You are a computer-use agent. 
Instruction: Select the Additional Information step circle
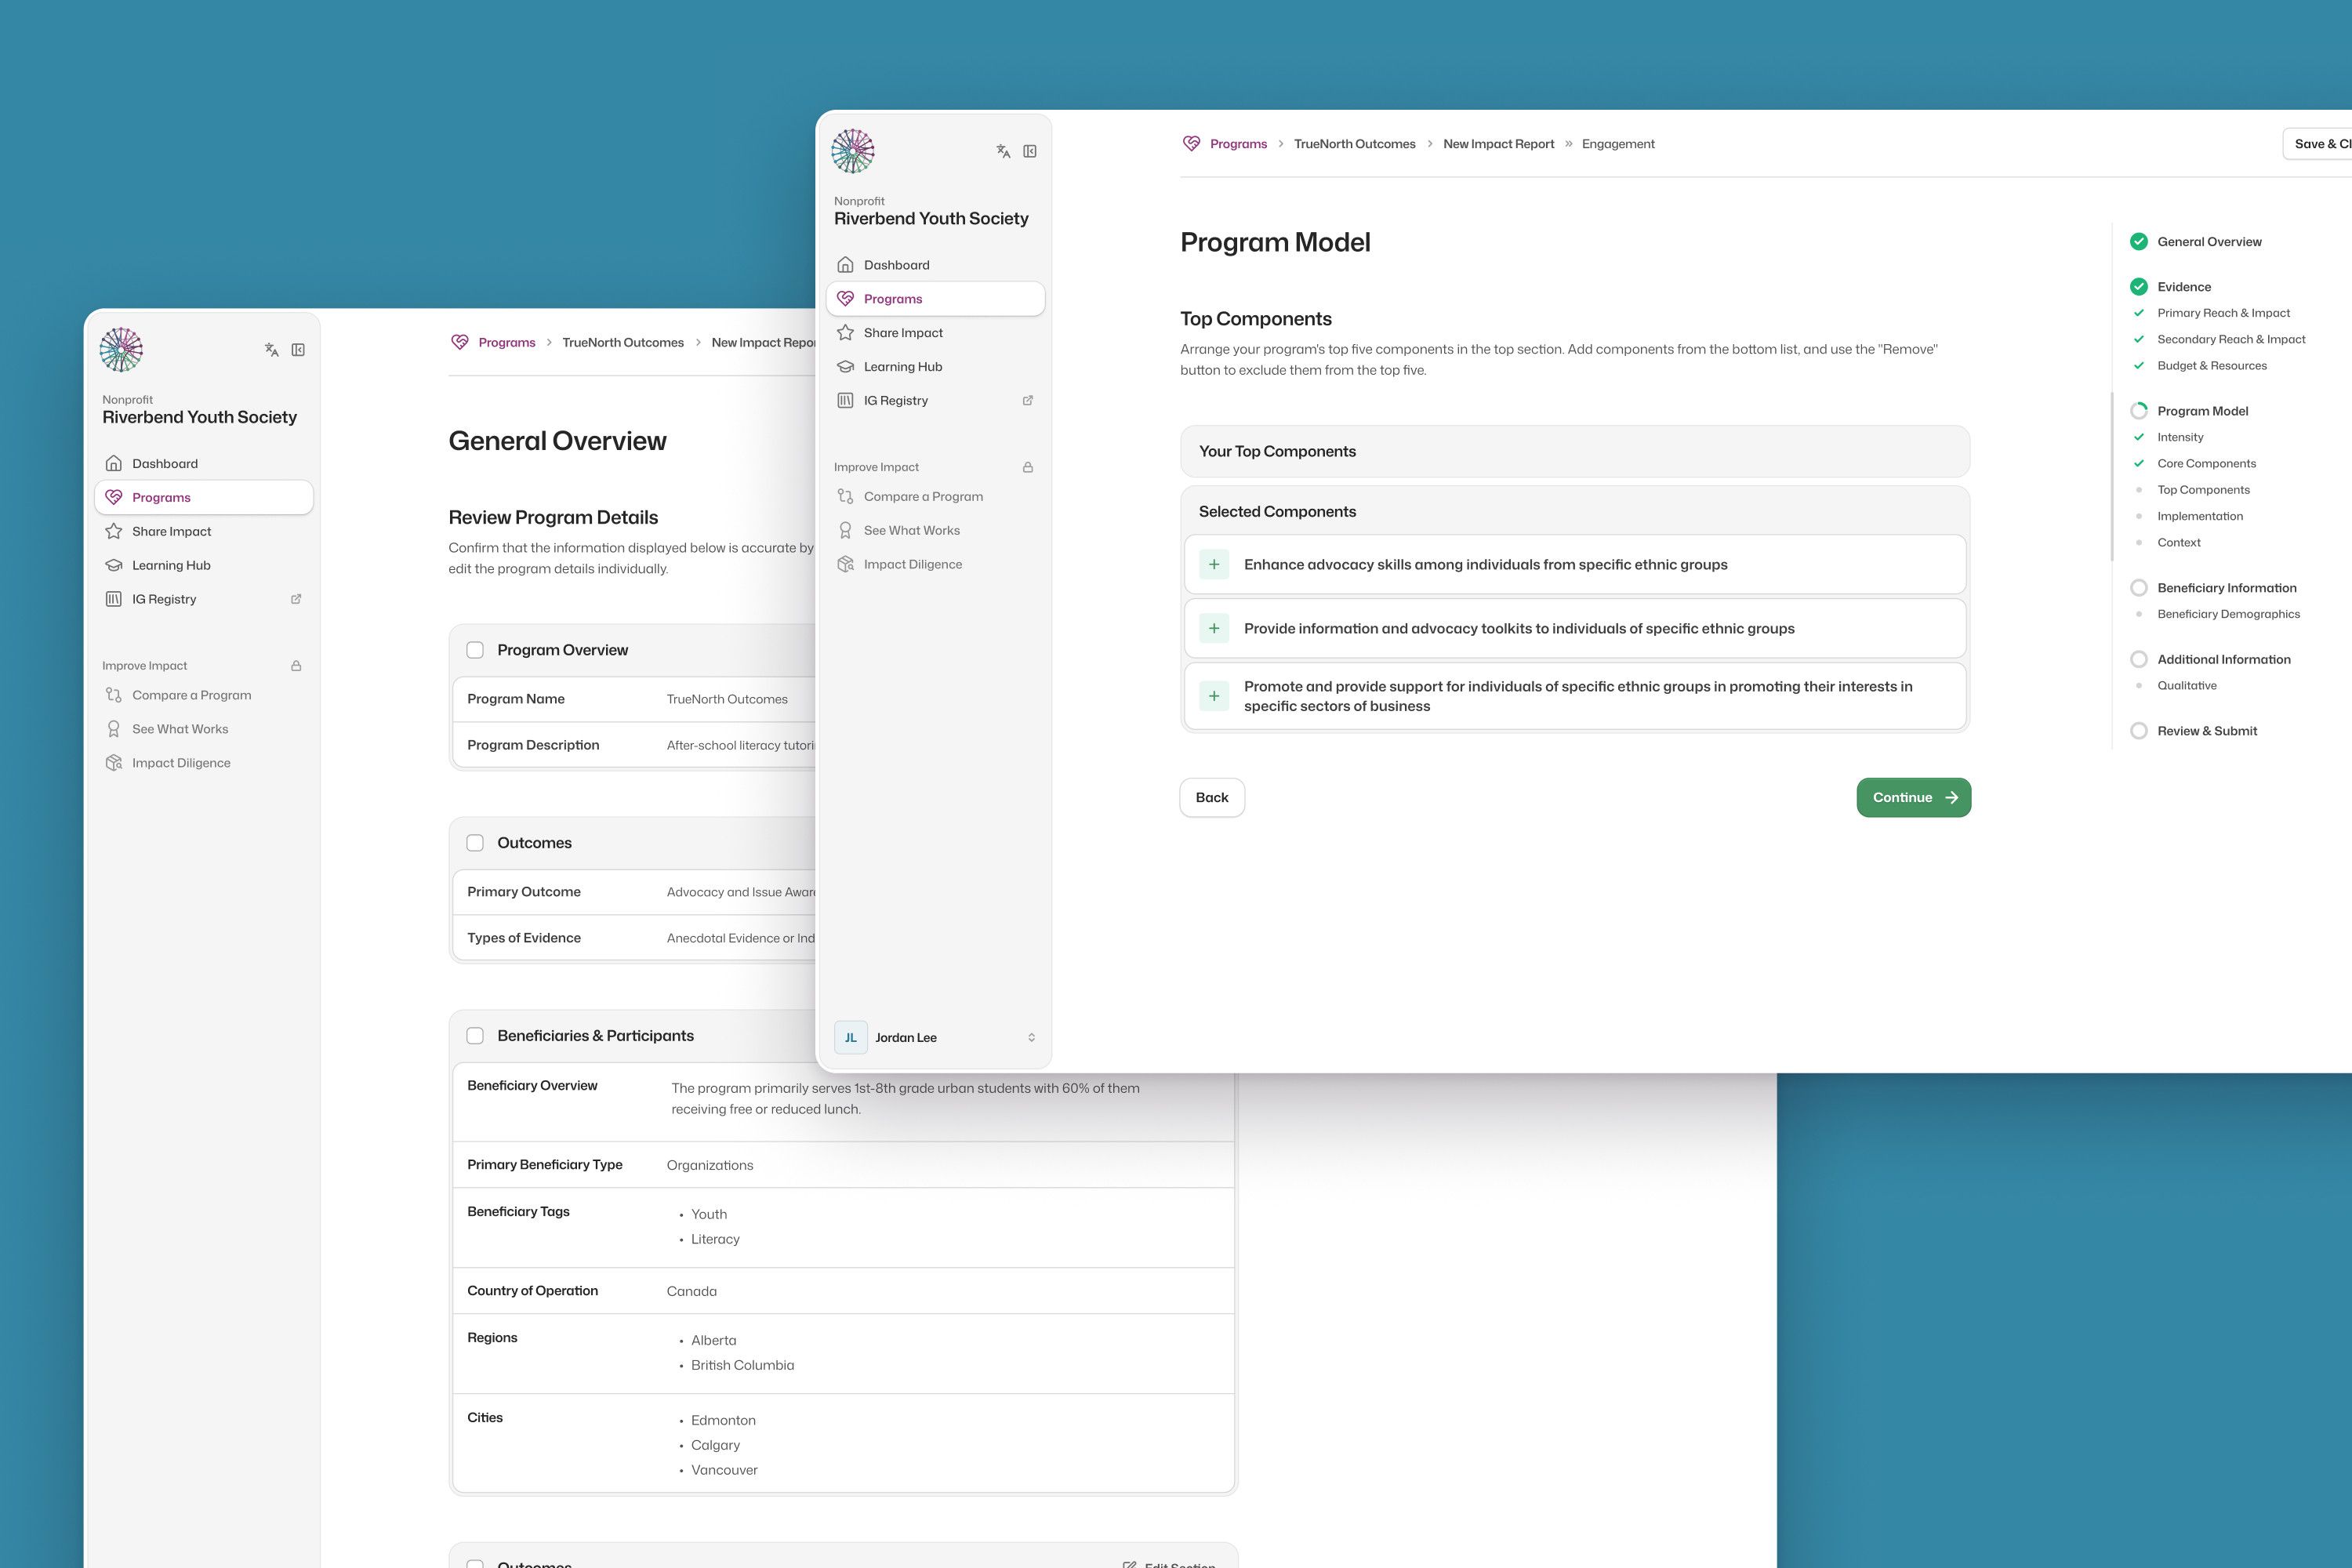pos(2139,659)
